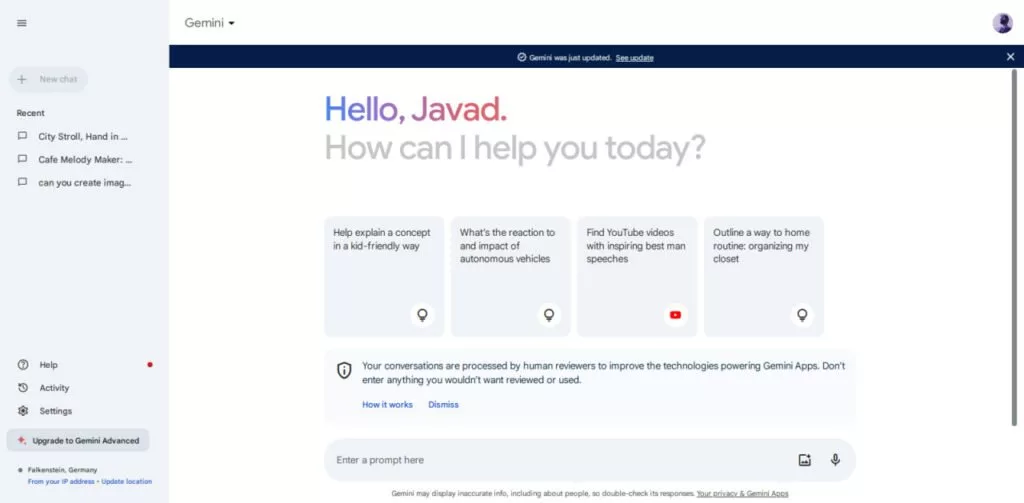Start a New chat

click(49, 79)
